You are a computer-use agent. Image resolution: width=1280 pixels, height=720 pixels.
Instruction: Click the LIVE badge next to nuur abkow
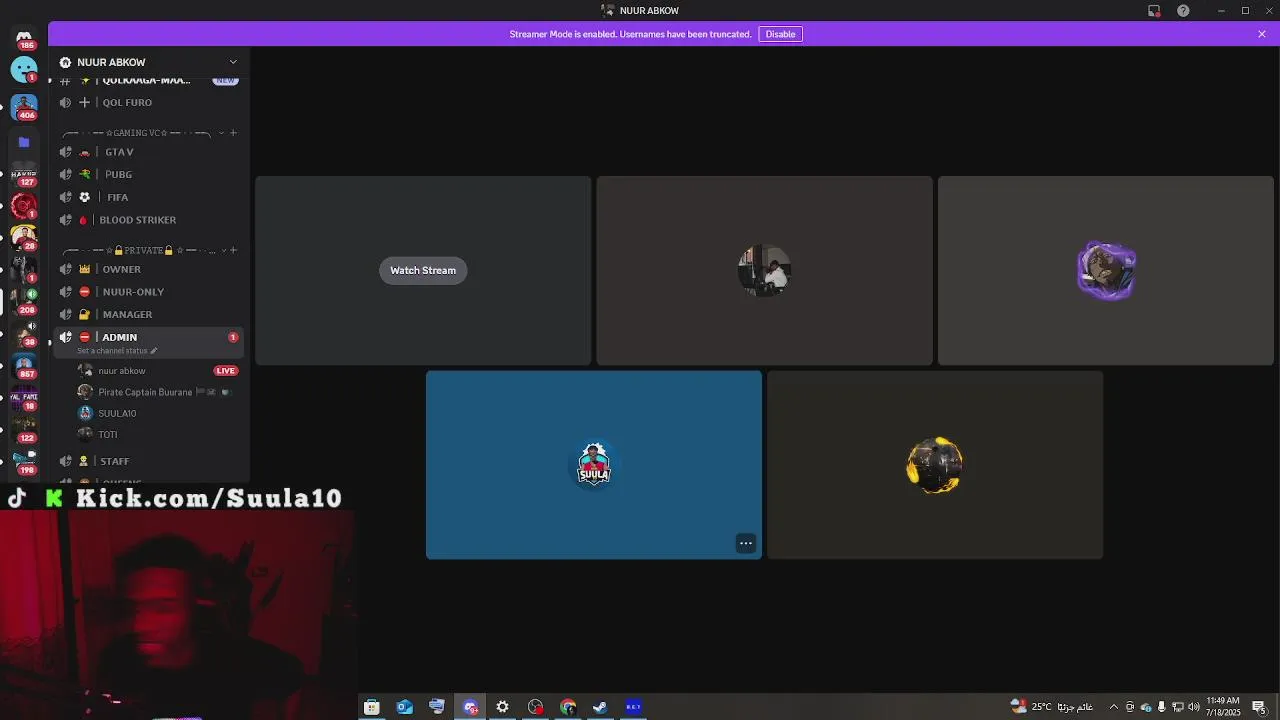(x=226, y=371)
